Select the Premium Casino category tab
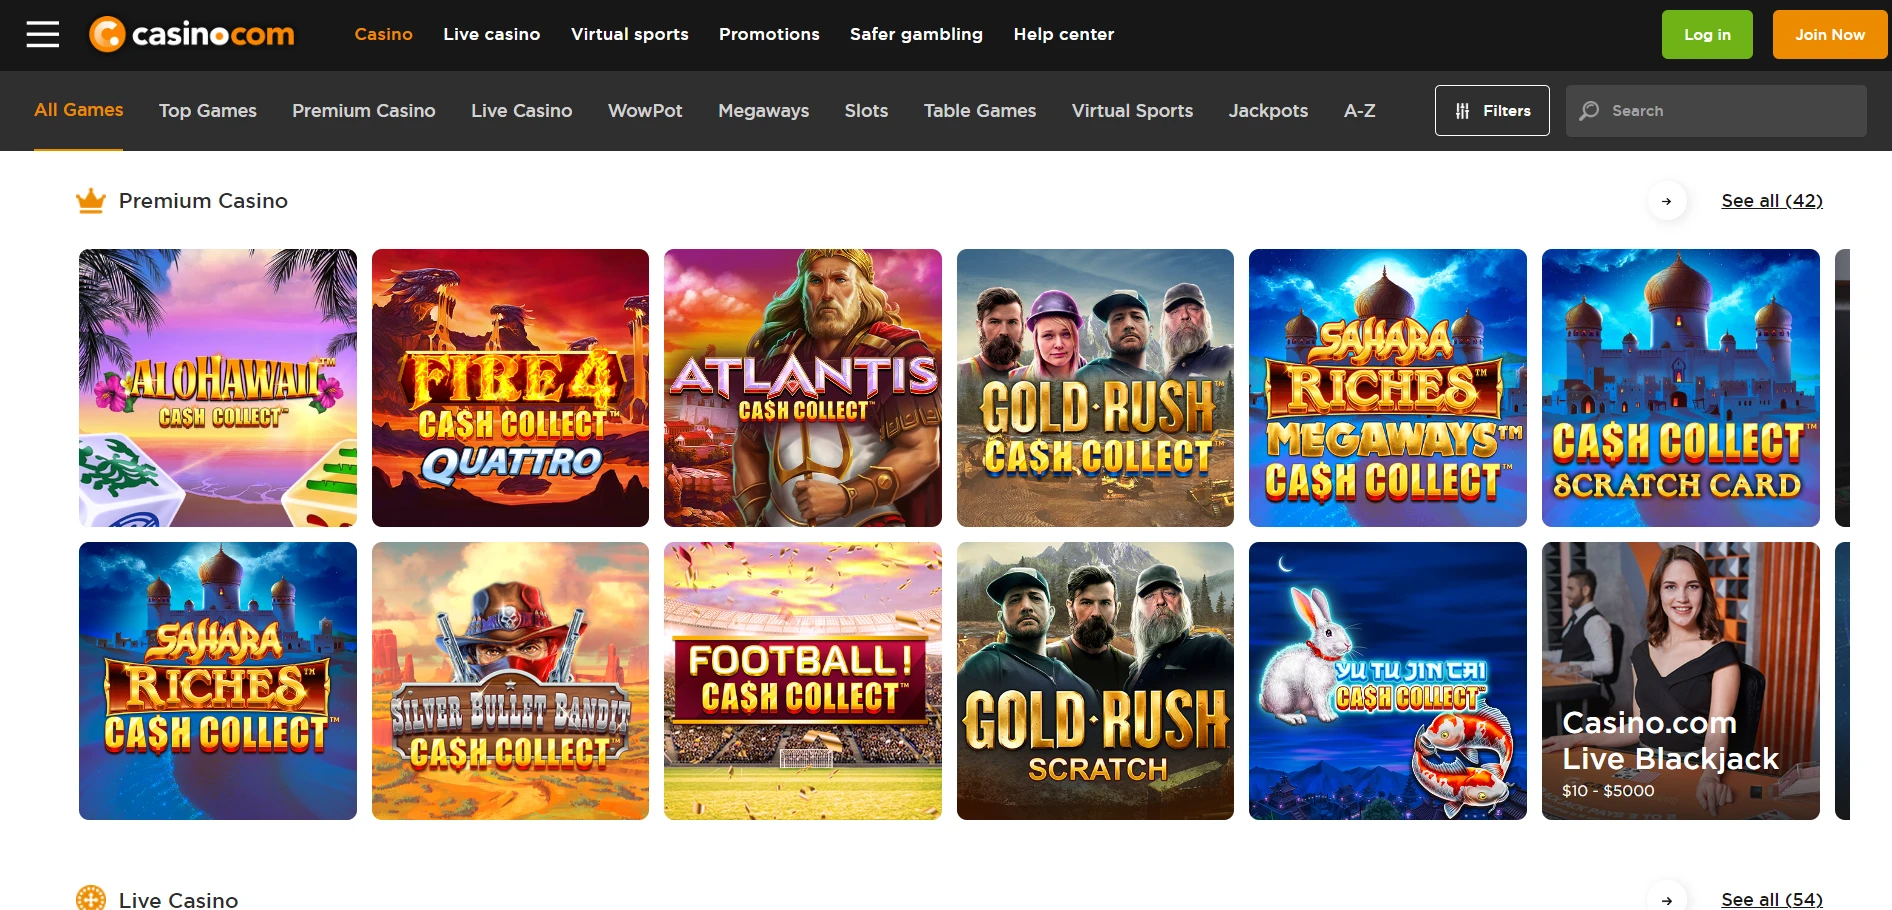1892x910 pixels. click(364, 111)
